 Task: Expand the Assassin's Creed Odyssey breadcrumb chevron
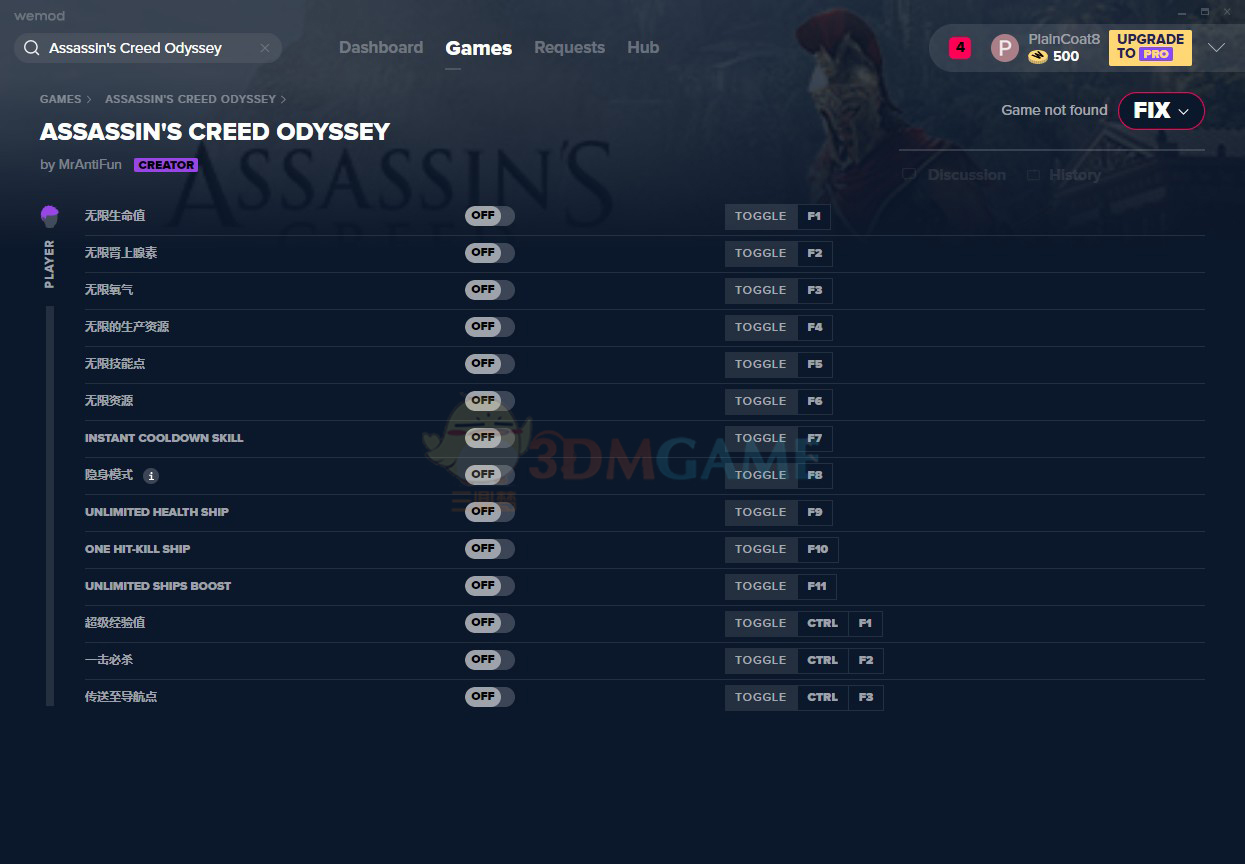pyautogui.click(x=283, y=99)
